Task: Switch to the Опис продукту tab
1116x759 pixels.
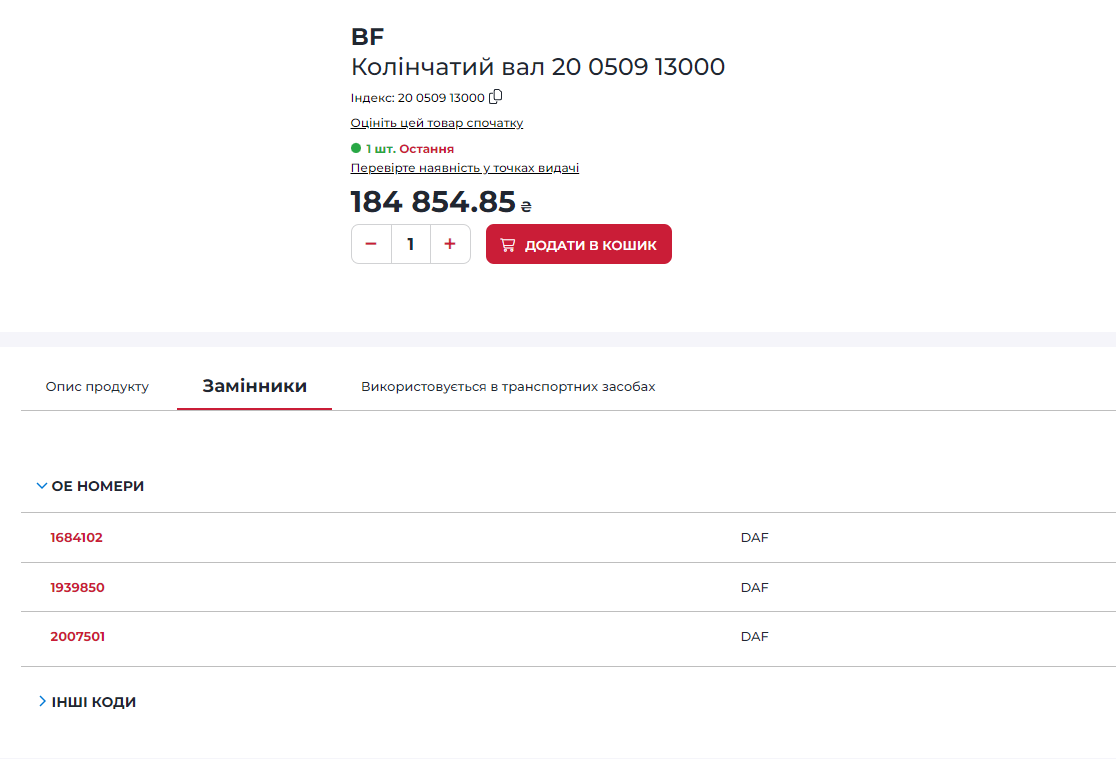Action: [x=97, y=387]
